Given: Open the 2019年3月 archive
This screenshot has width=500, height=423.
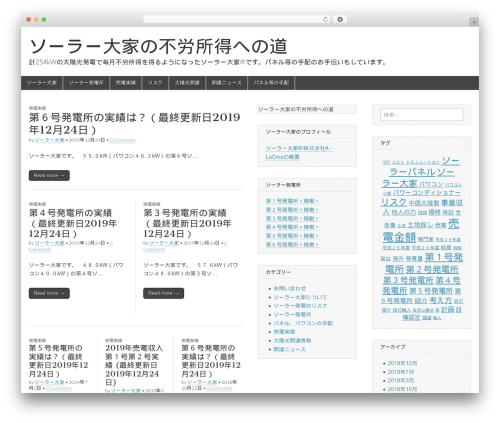Looking at the screenshot, I should (x=401, y=380).
